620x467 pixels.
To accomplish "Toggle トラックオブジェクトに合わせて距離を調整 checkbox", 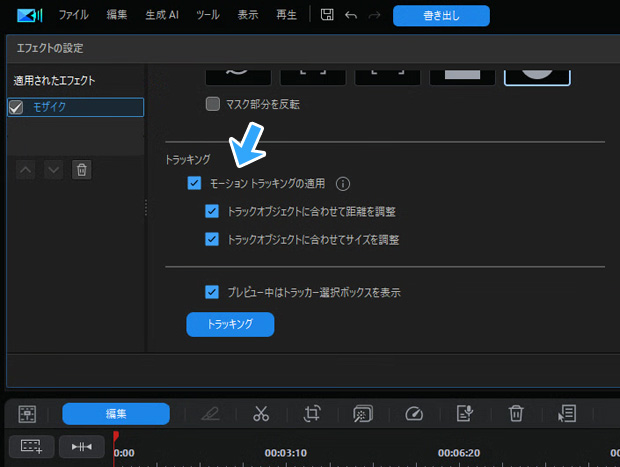I will click(x=212, y=212).
